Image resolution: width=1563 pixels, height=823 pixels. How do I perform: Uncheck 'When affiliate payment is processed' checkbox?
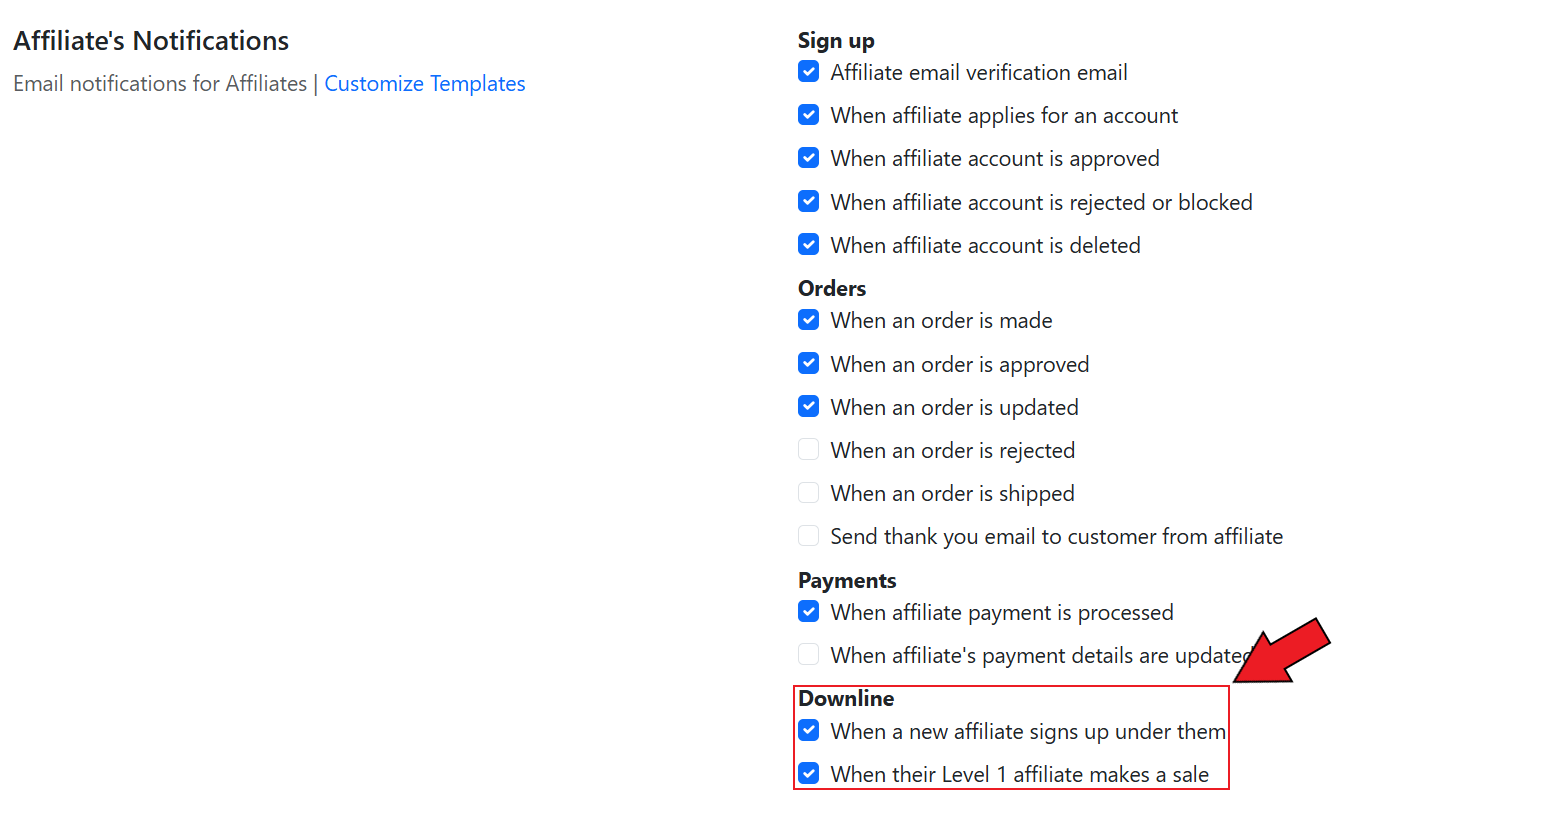click(809, 612)
